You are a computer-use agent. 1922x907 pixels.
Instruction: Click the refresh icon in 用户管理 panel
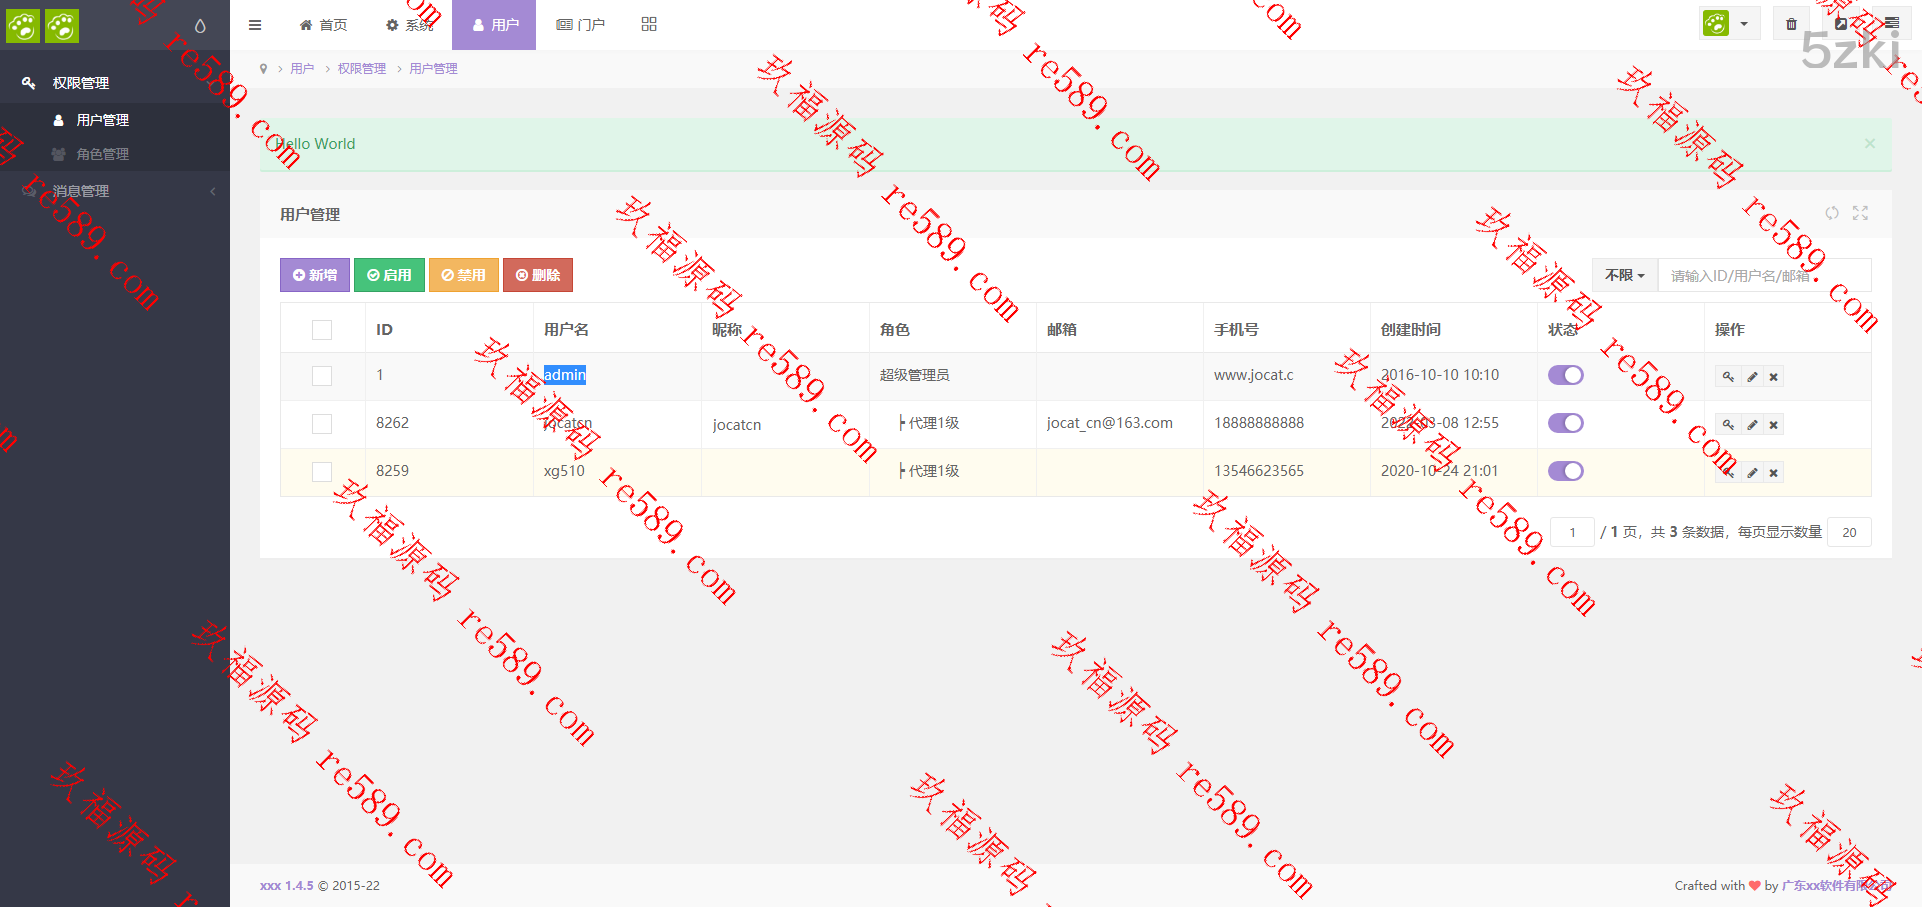click(1832, 213)
